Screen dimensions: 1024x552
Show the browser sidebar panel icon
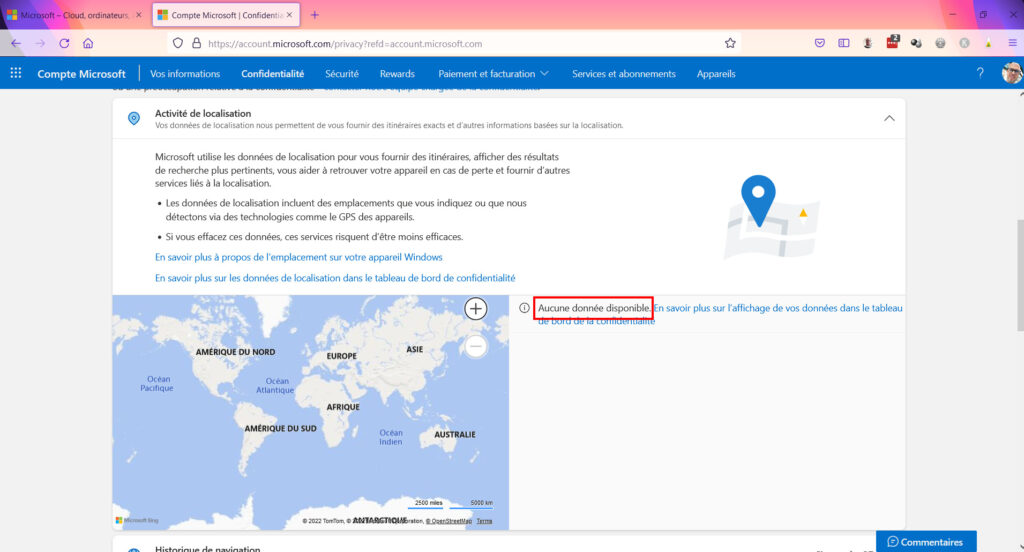(x=844, y=43)
